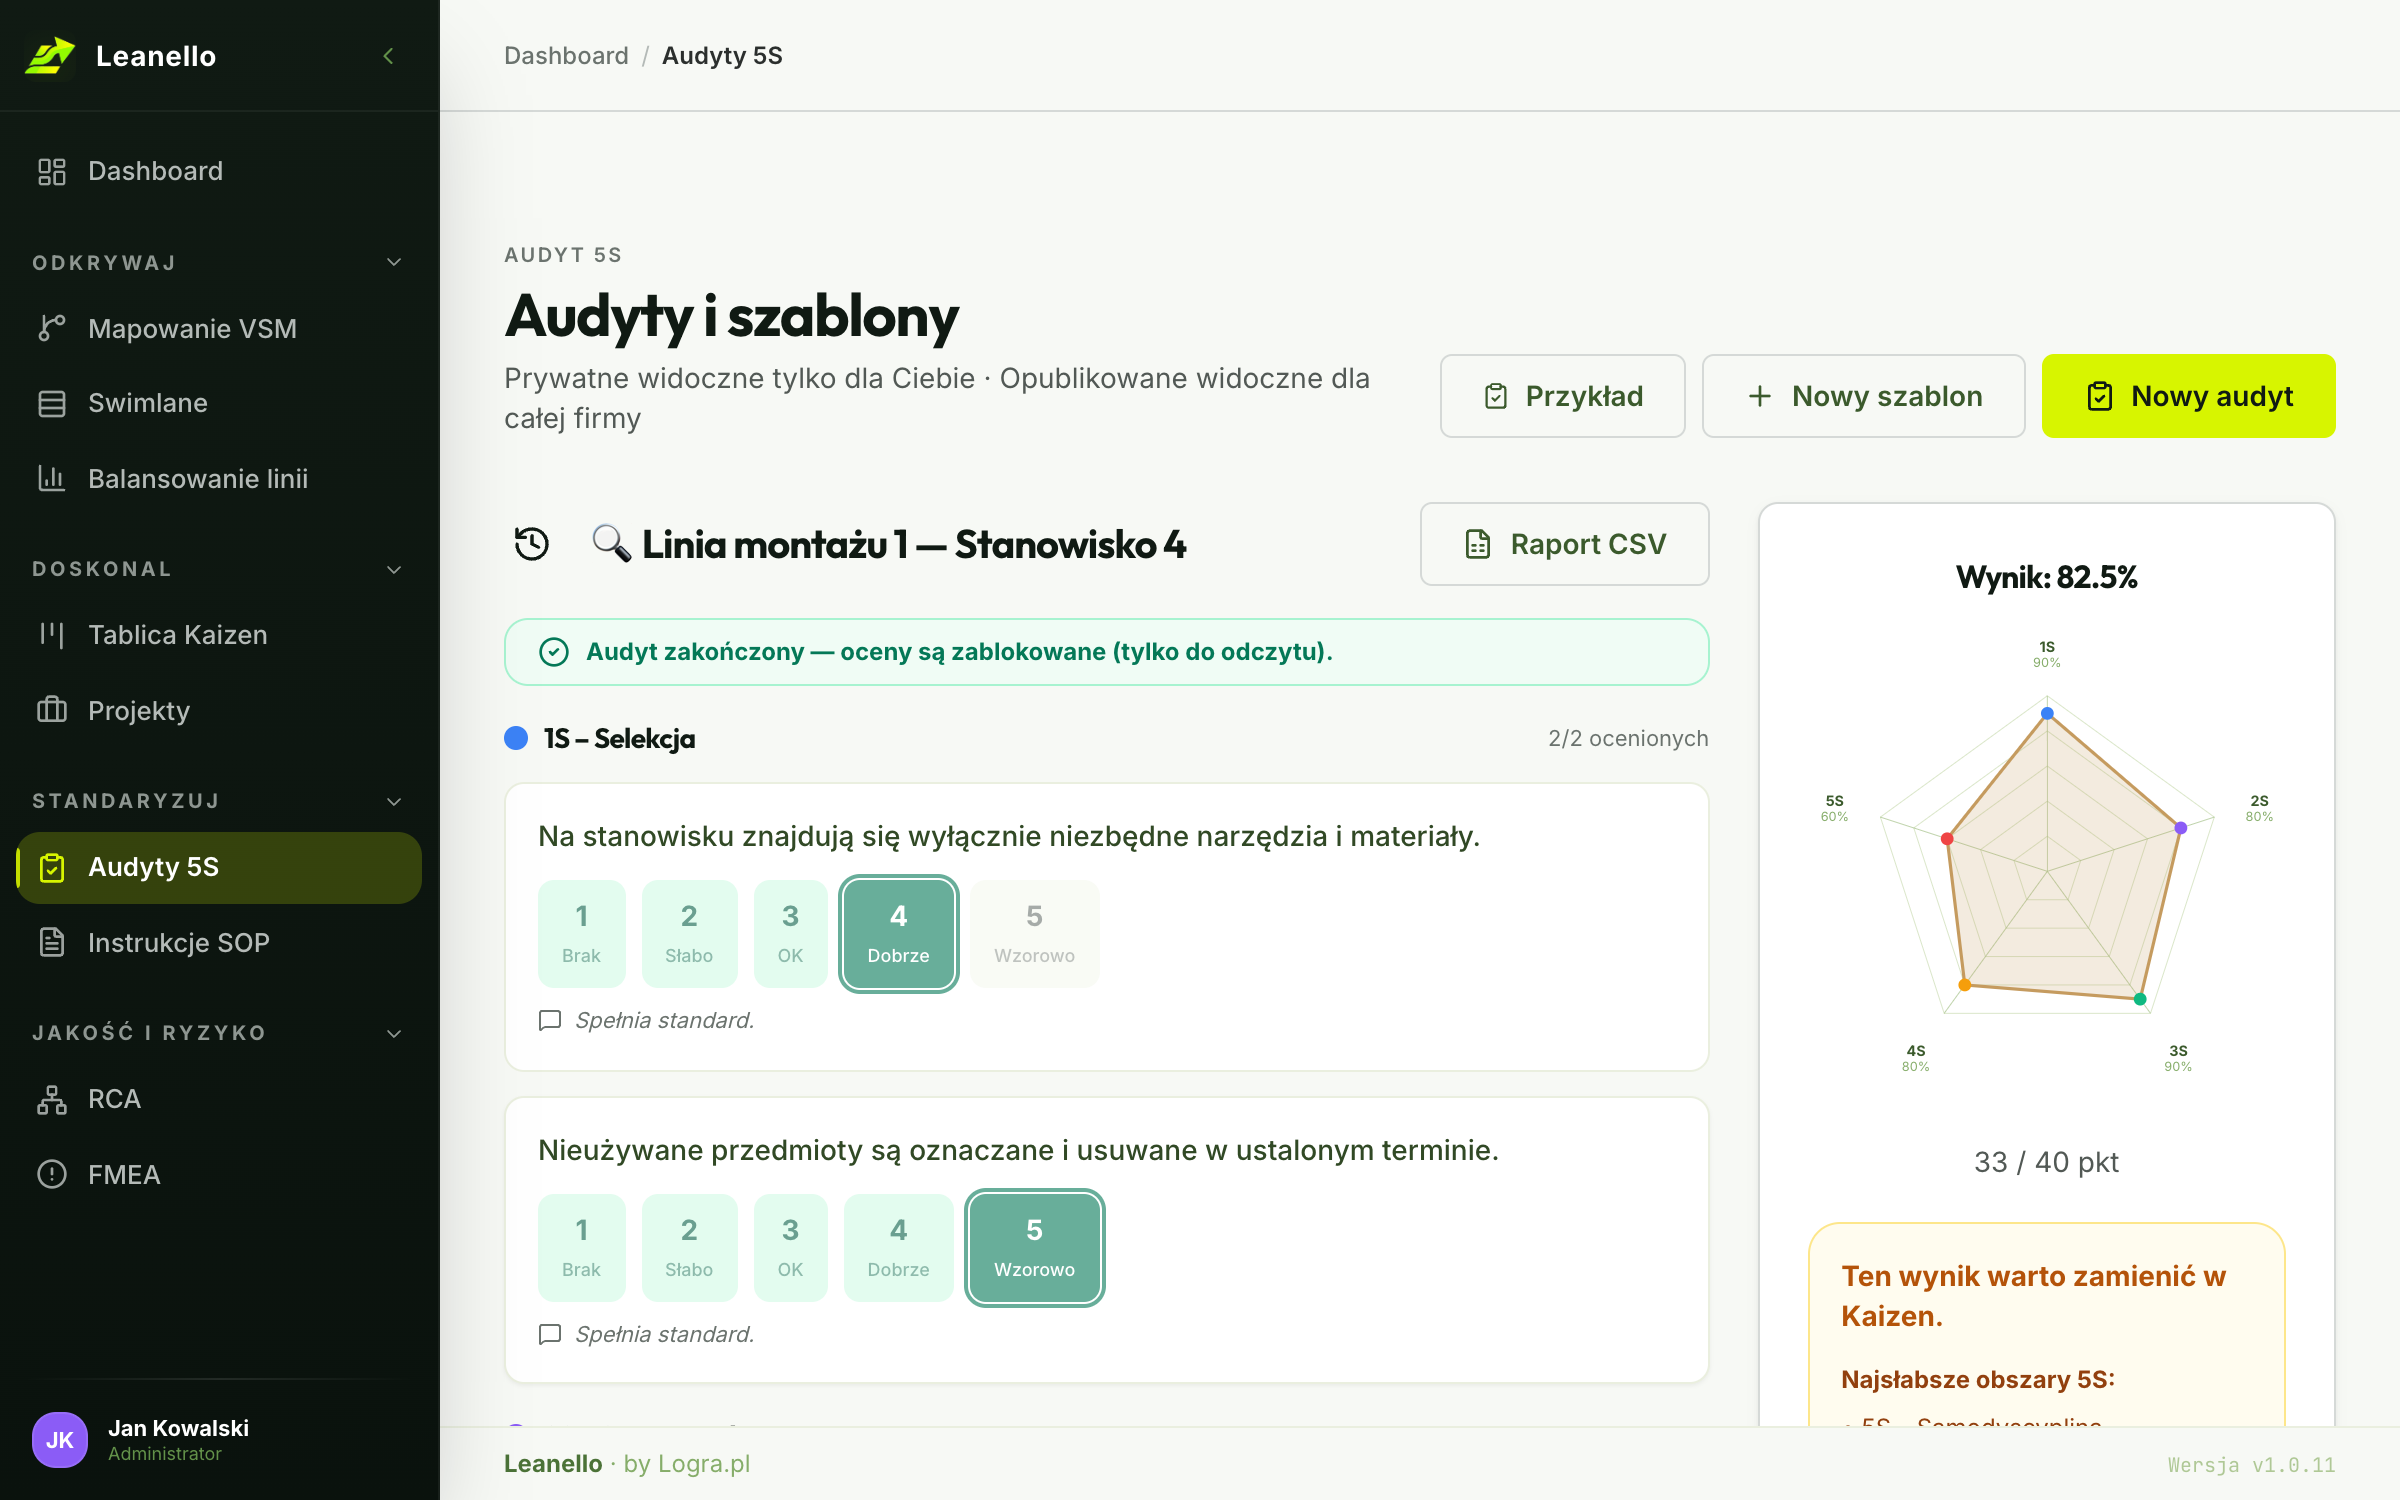Click the Przykład button

pos(1562,396)
